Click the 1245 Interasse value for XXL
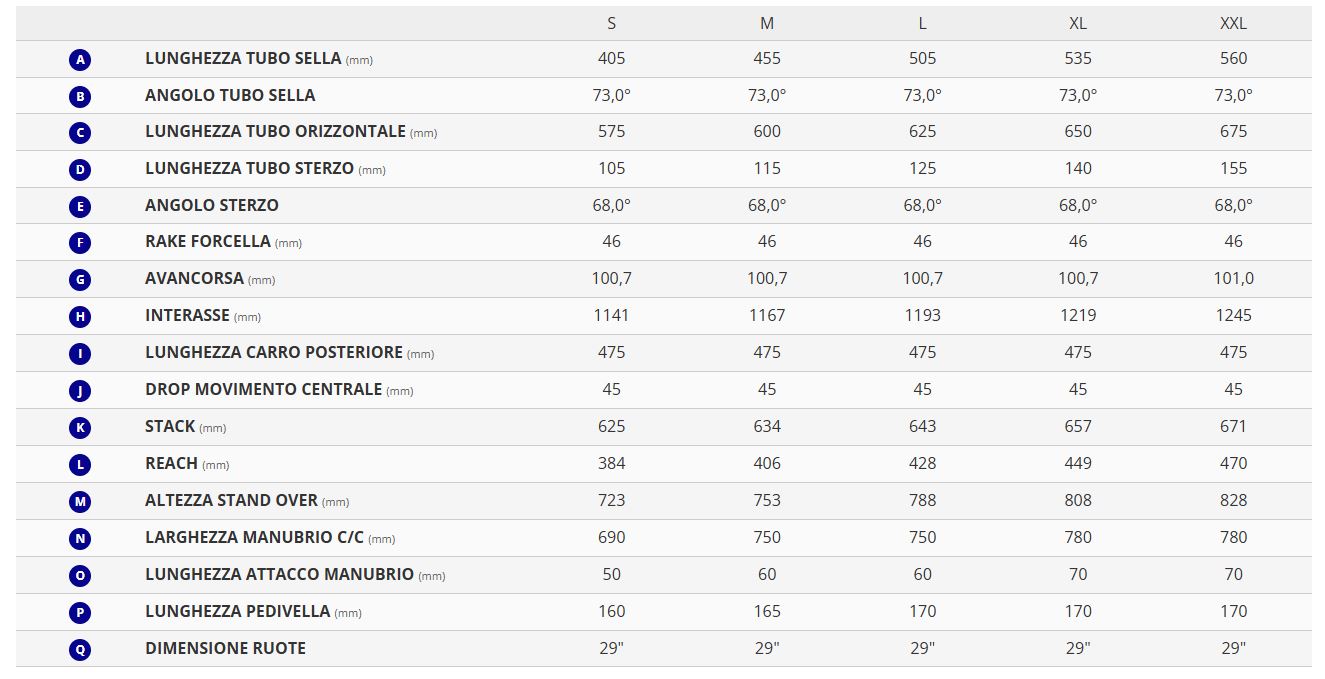 coord(1233,315)
